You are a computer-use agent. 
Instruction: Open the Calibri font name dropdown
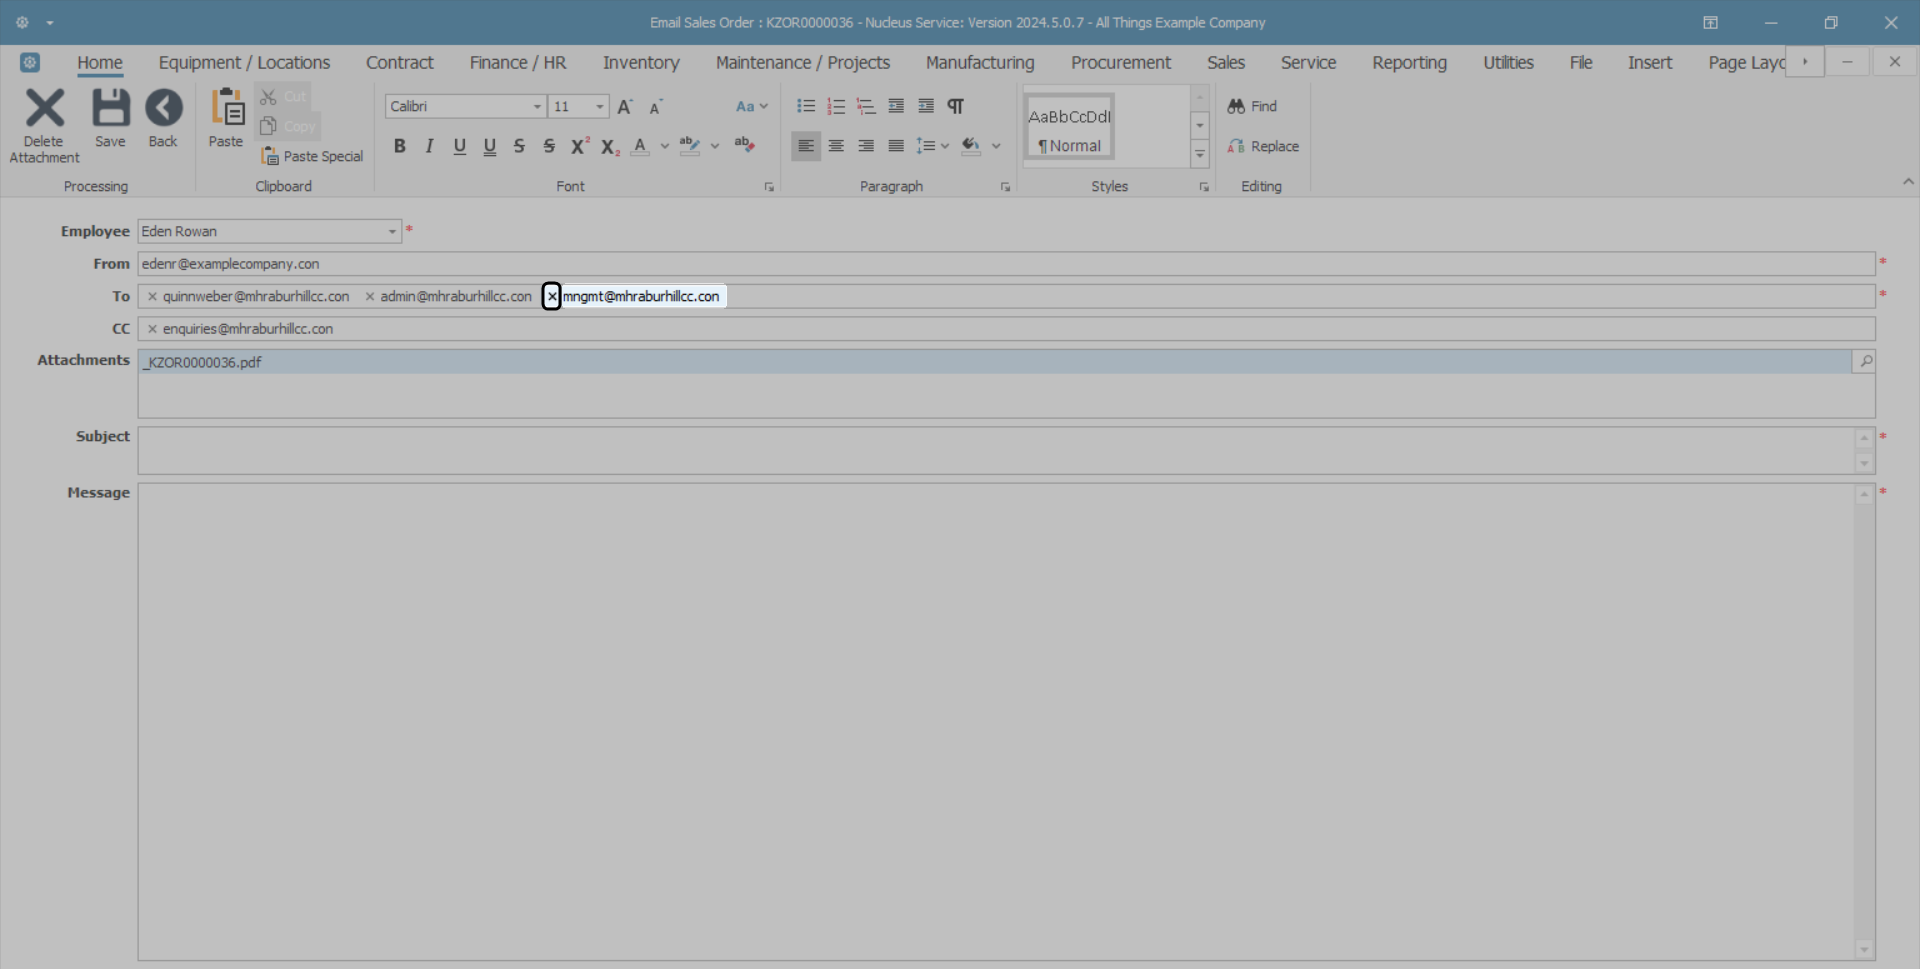(537, 107)
